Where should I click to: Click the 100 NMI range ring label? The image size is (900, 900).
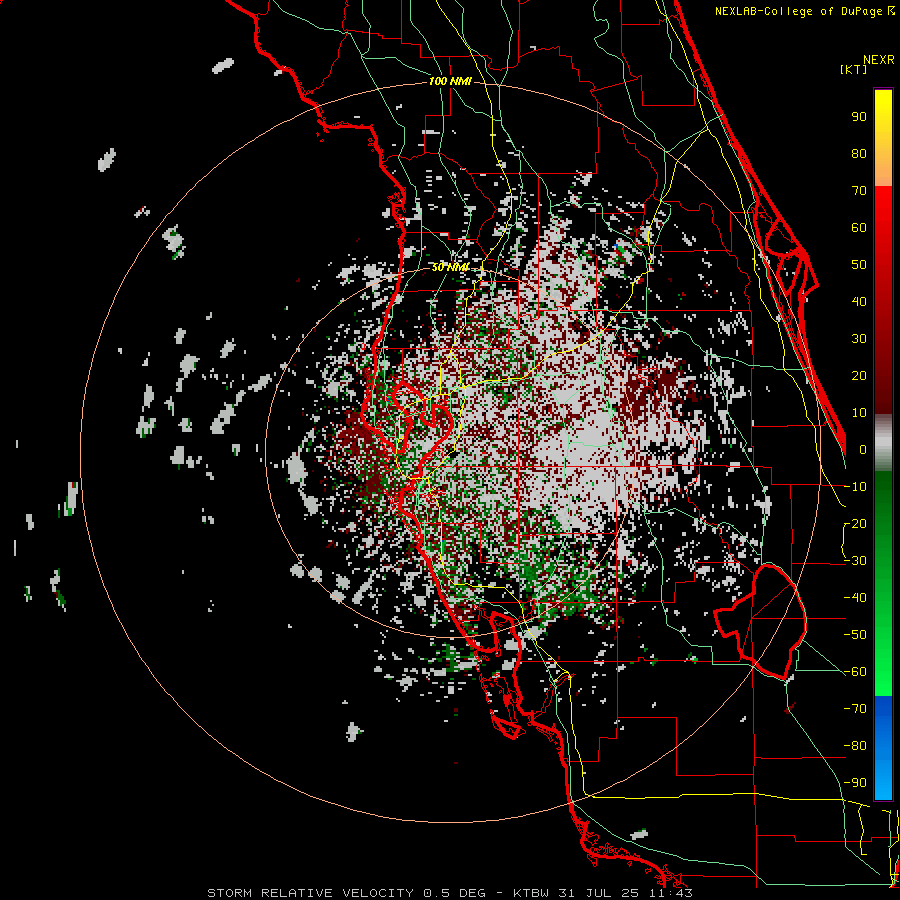(449, 82)
